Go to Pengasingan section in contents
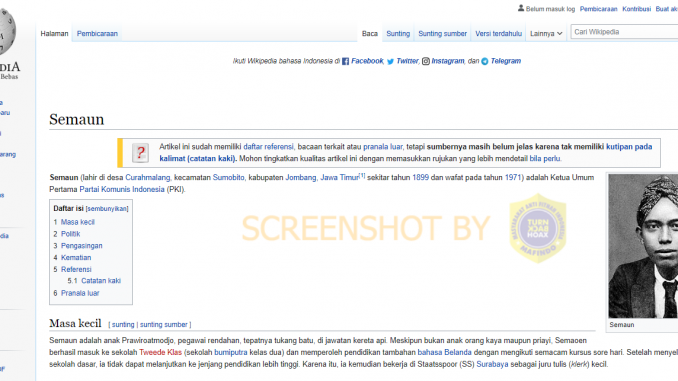 pyautogui.click(x=81, y=246)
